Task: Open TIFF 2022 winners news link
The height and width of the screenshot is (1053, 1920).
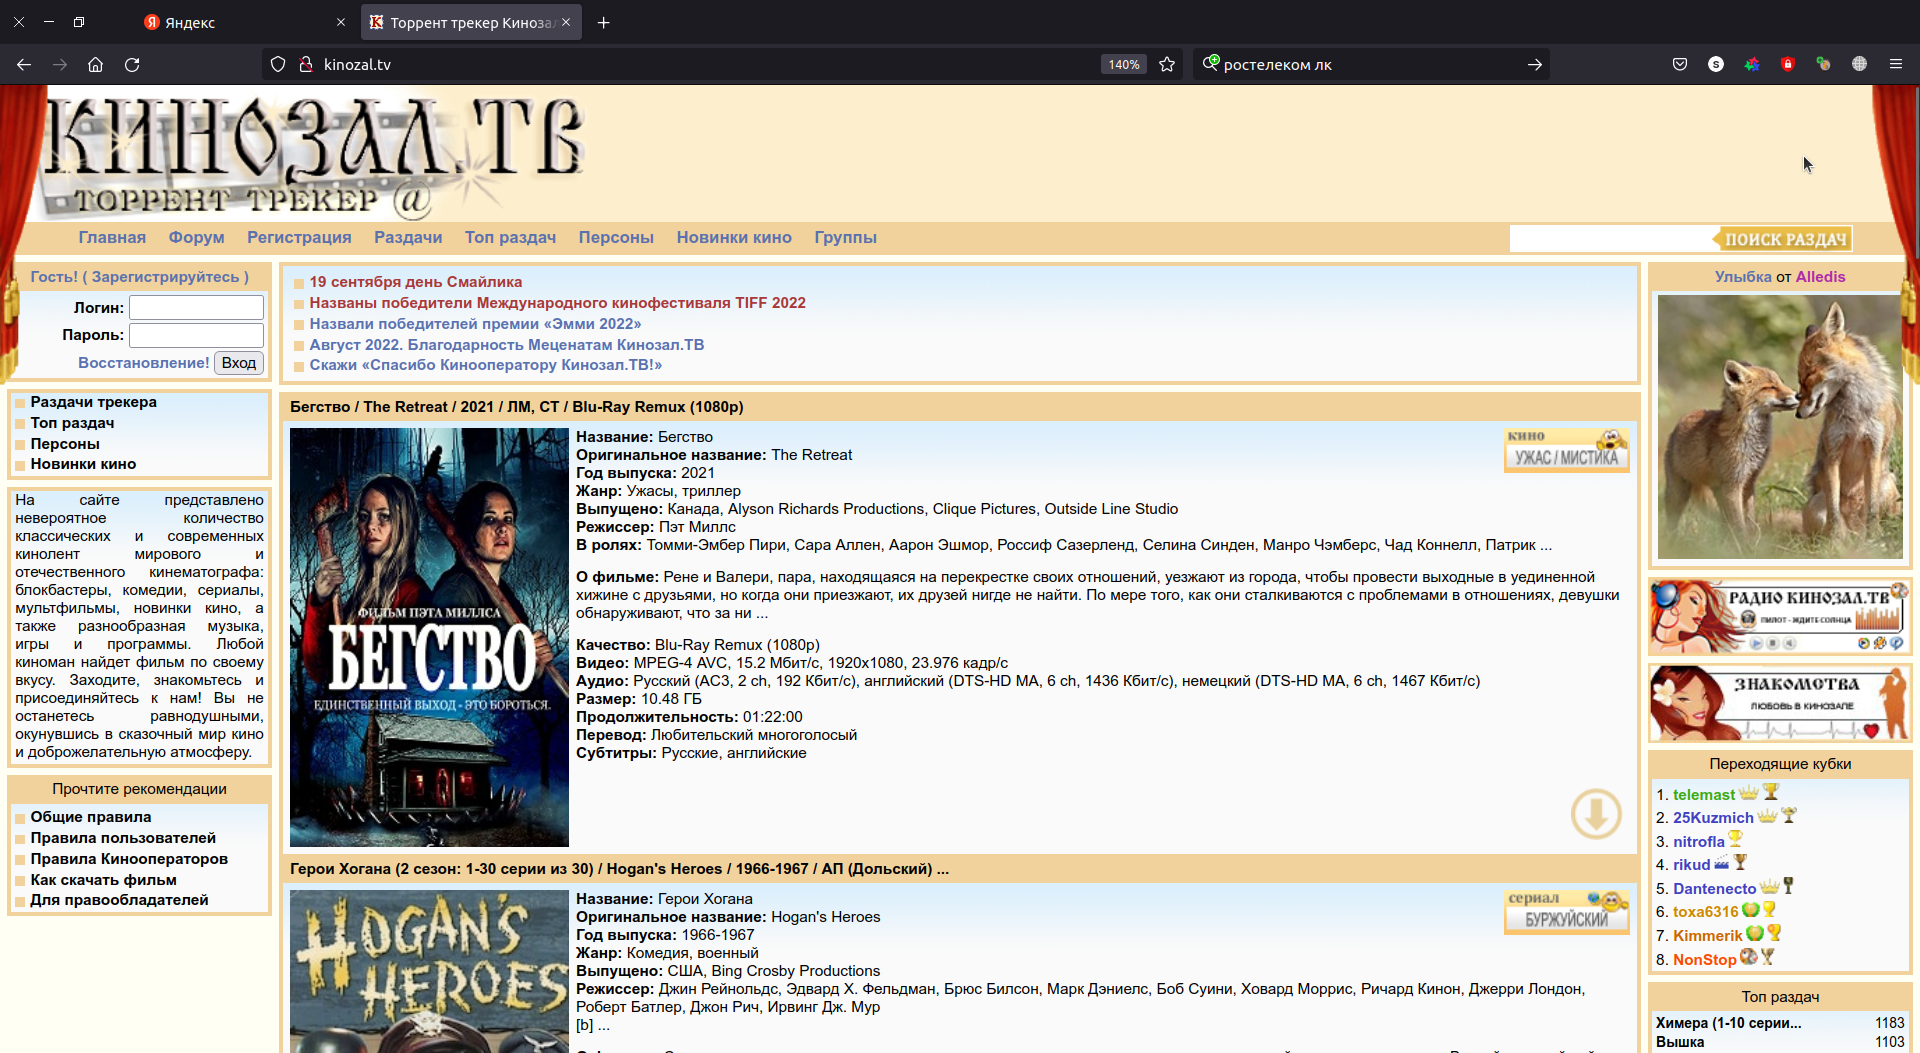Action: click(558, 303)
